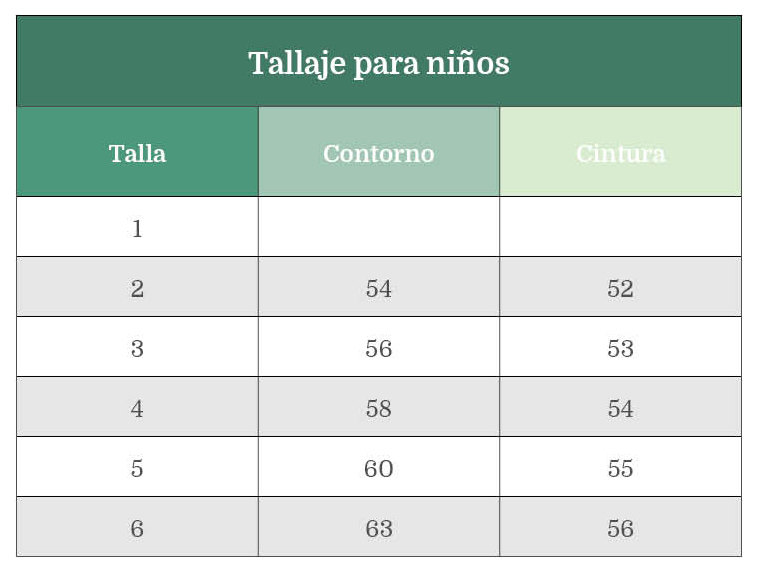This screenshot has width=759, height=575.
Task: Click Contorno value 54 in Talla 2 row
Action: pos(378,288)
